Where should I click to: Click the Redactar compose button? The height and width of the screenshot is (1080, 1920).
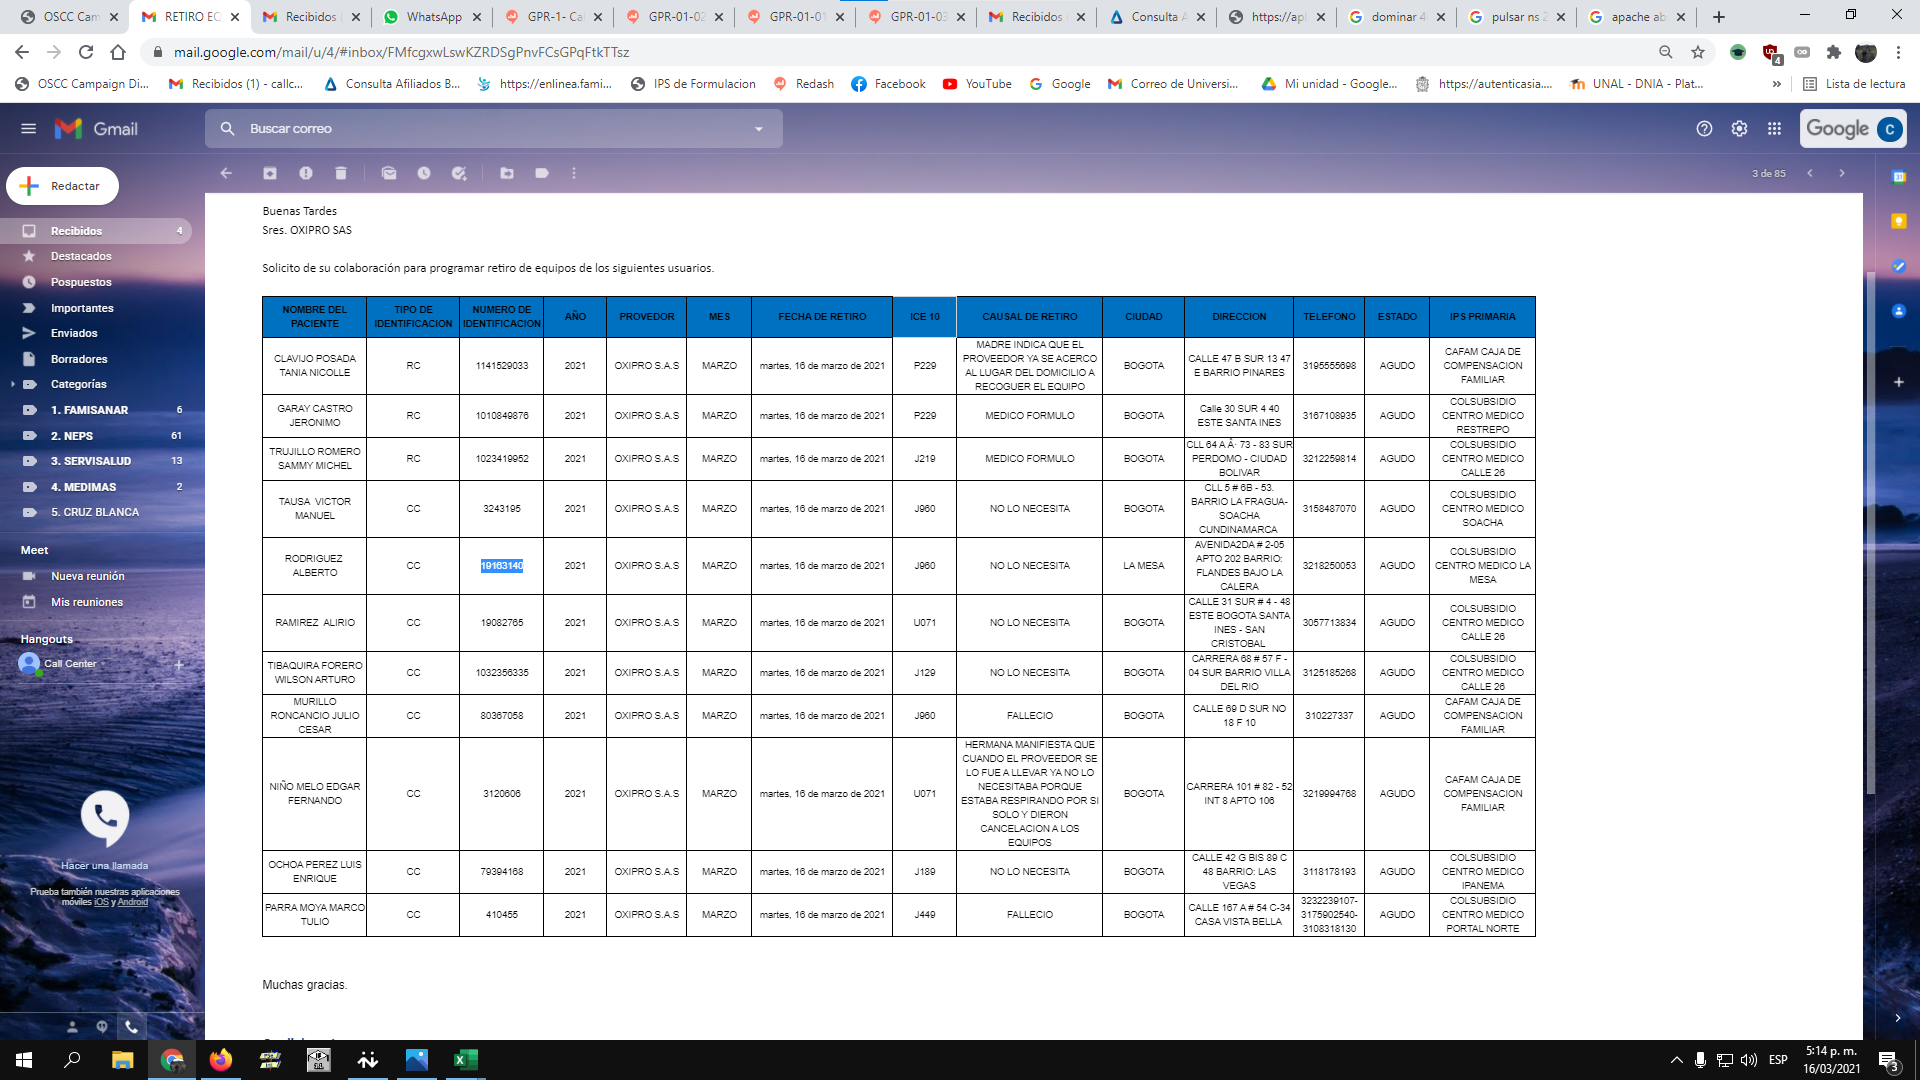62,186
